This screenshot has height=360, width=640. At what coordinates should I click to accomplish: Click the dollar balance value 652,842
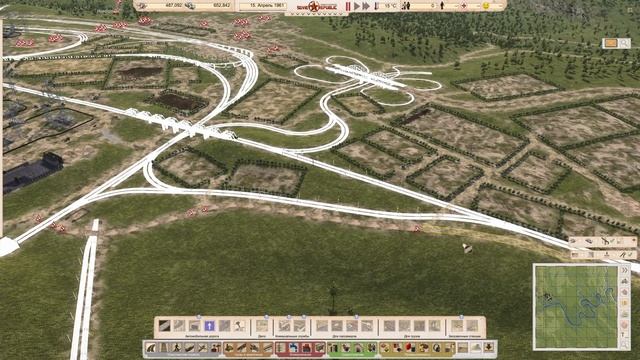[x=222, y=6]
